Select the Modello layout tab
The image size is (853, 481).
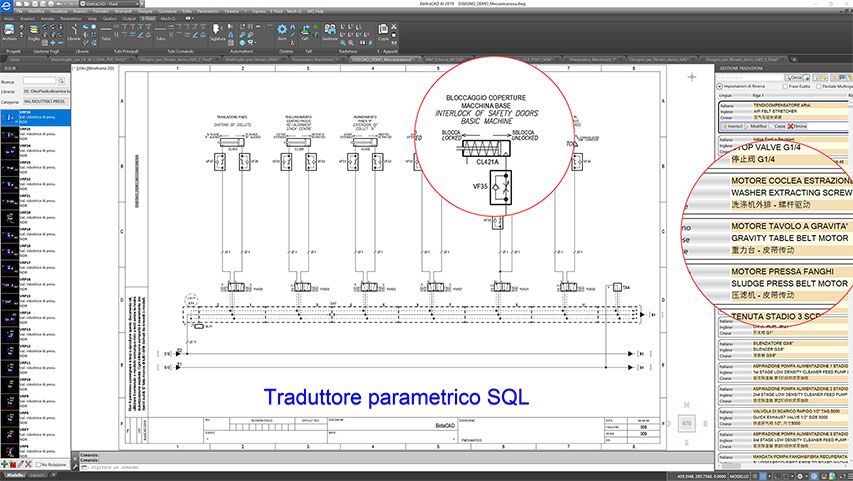(x=15, y=475)
